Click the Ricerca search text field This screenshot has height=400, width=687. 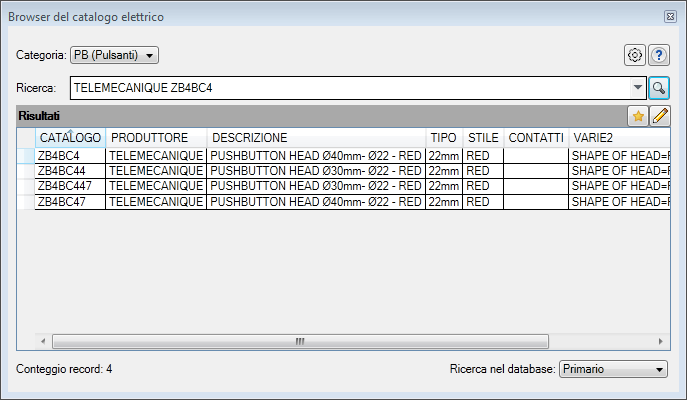(x=351, y=88)
